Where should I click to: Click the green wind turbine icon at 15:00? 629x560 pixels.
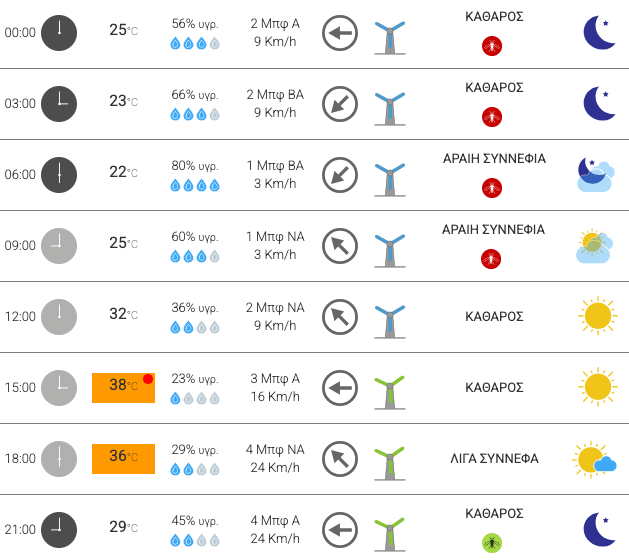click(390, 393)
